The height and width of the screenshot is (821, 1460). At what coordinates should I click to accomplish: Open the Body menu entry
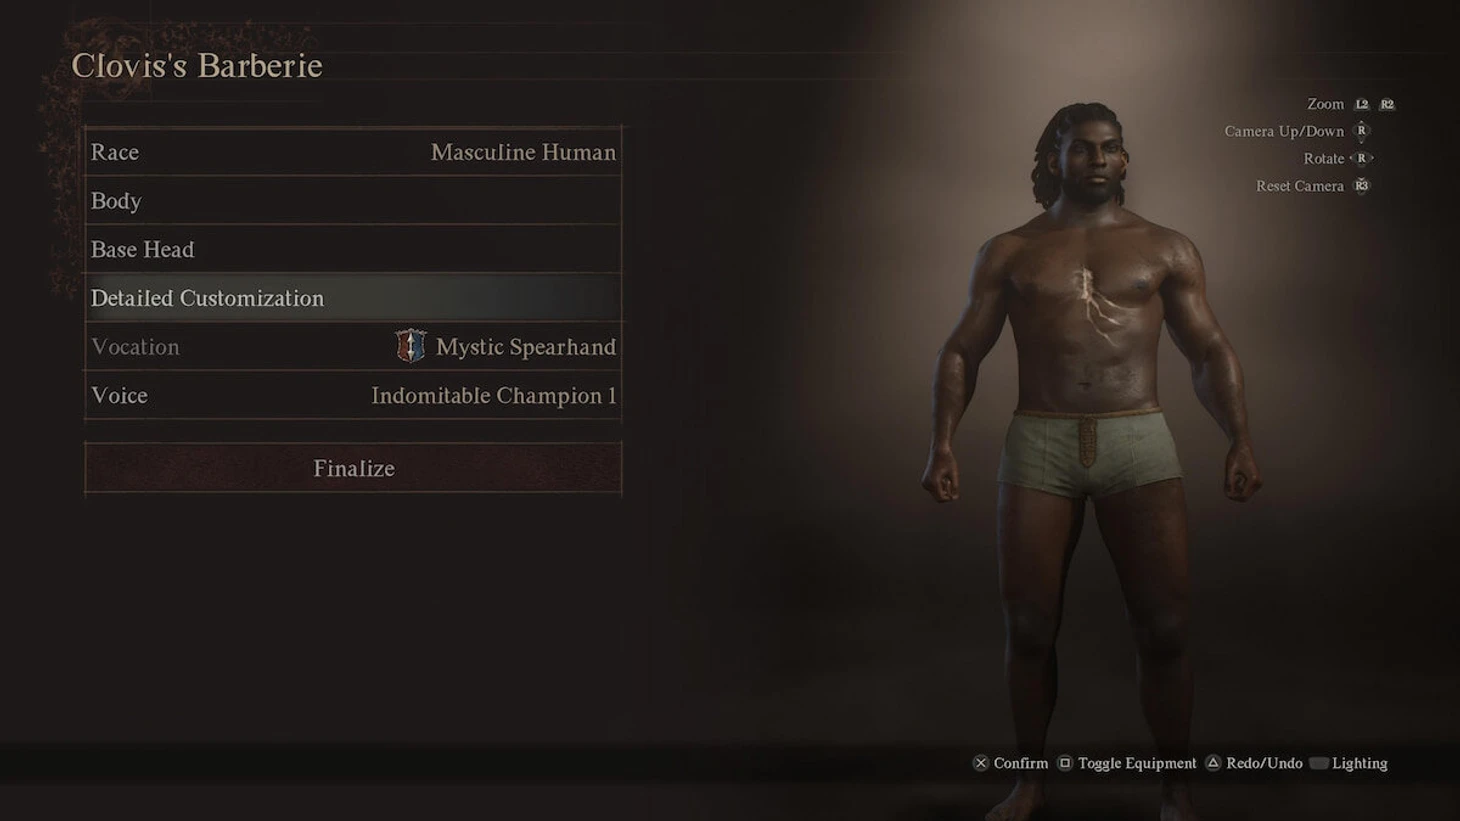353,201
